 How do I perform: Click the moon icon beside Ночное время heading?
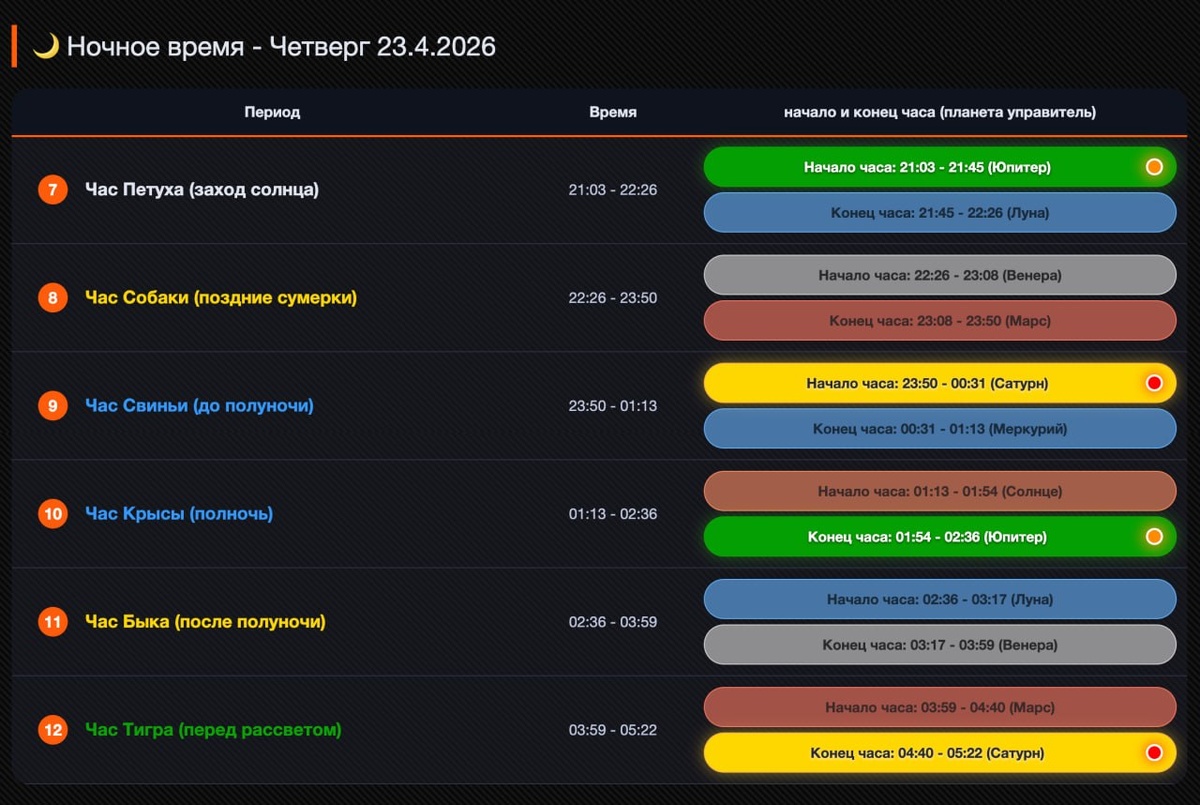pyautogui.click(x=46, y=46)
